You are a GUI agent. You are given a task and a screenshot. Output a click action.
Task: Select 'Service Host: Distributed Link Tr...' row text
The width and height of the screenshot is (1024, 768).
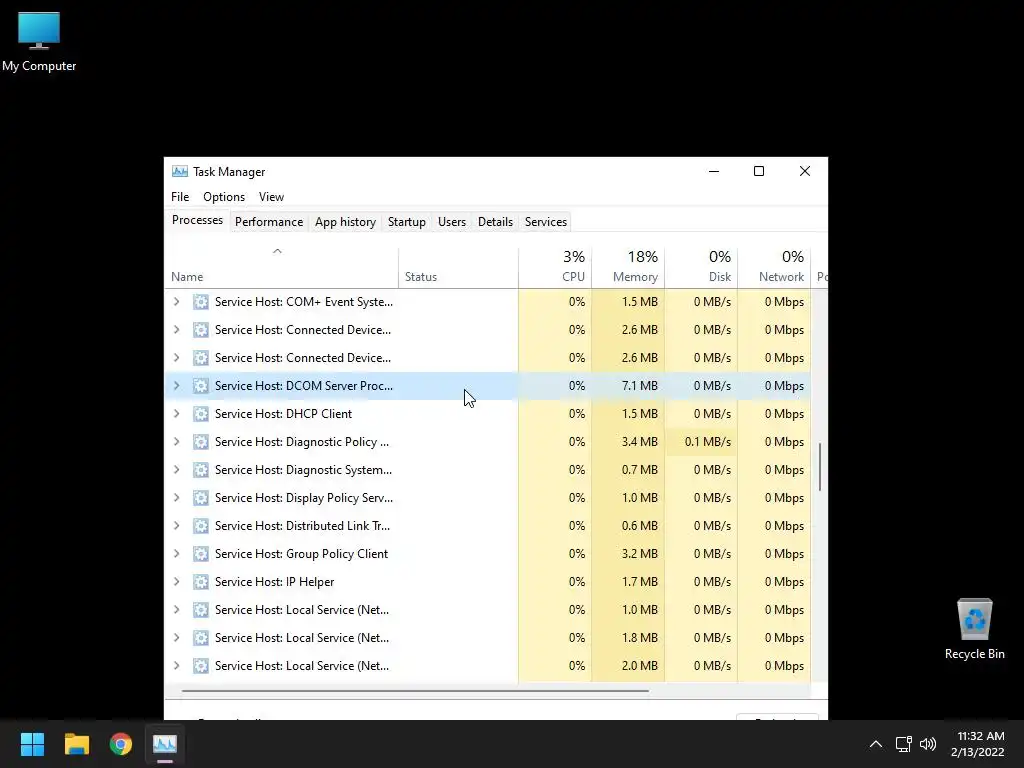[x=302, y=526]
